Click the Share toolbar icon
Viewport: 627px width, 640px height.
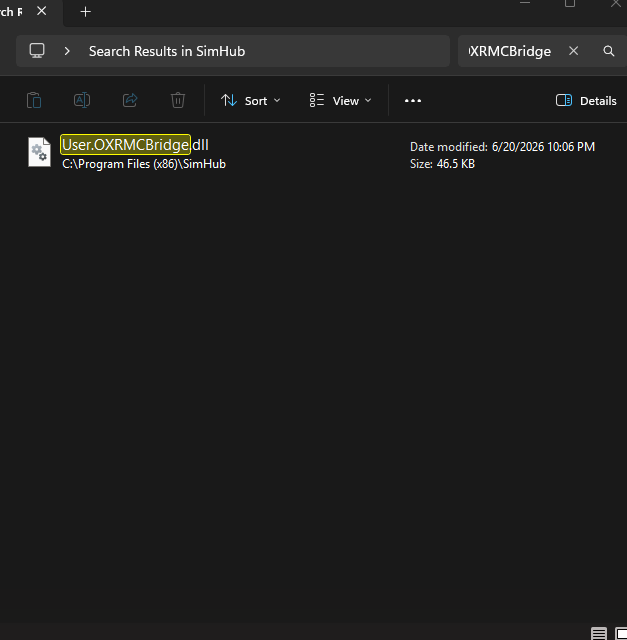130,100
